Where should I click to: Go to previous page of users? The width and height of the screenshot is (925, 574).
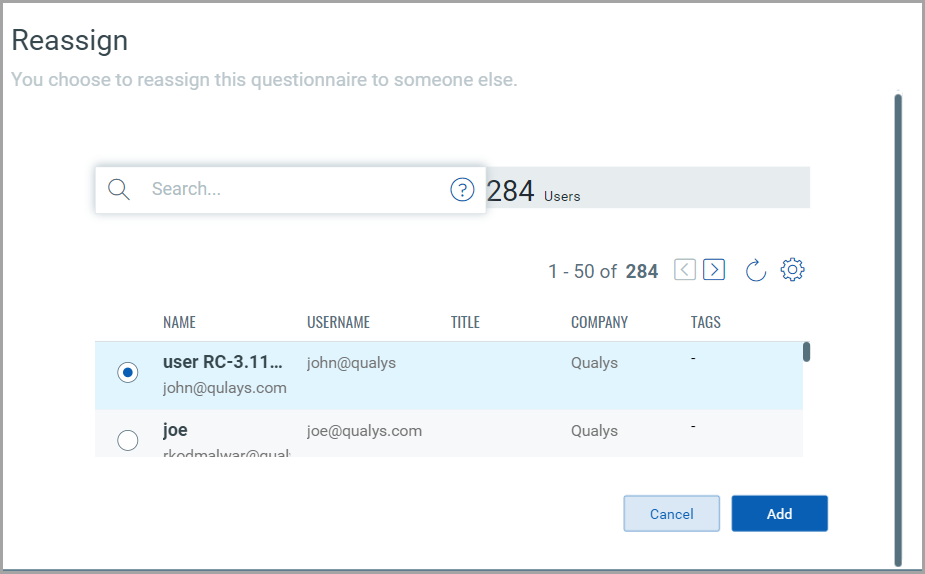685,269
